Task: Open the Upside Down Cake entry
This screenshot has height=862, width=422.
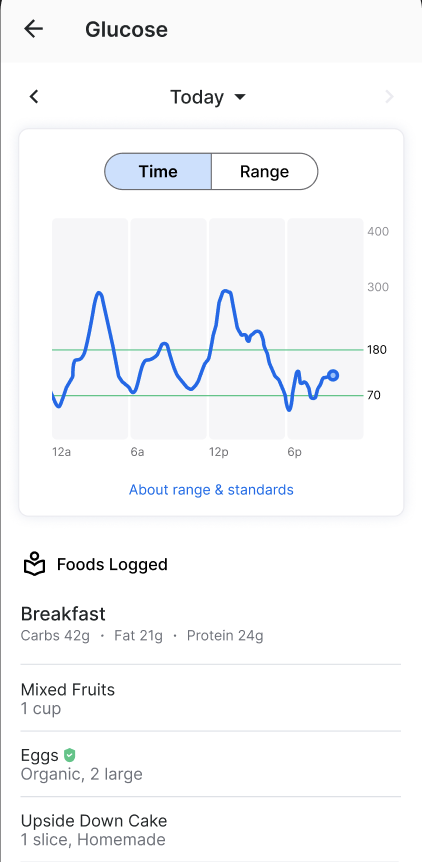Action: pyautogui.click(x=211, y=830)
